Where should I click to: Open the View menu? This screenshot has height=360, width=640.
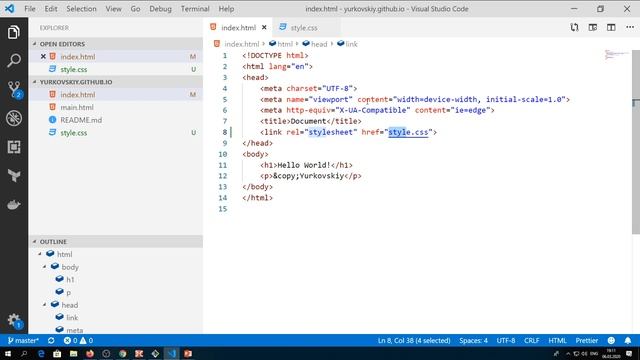pos(113,9)
